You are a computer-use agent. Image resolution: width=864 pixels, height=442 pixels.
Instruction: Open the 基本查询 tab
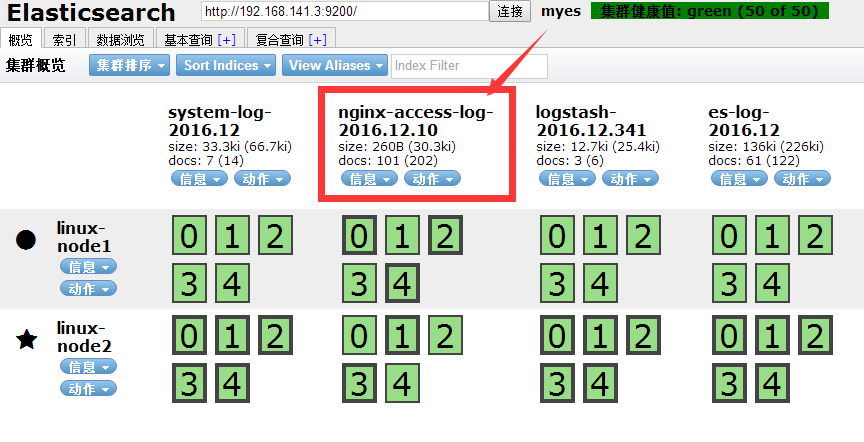188,40
